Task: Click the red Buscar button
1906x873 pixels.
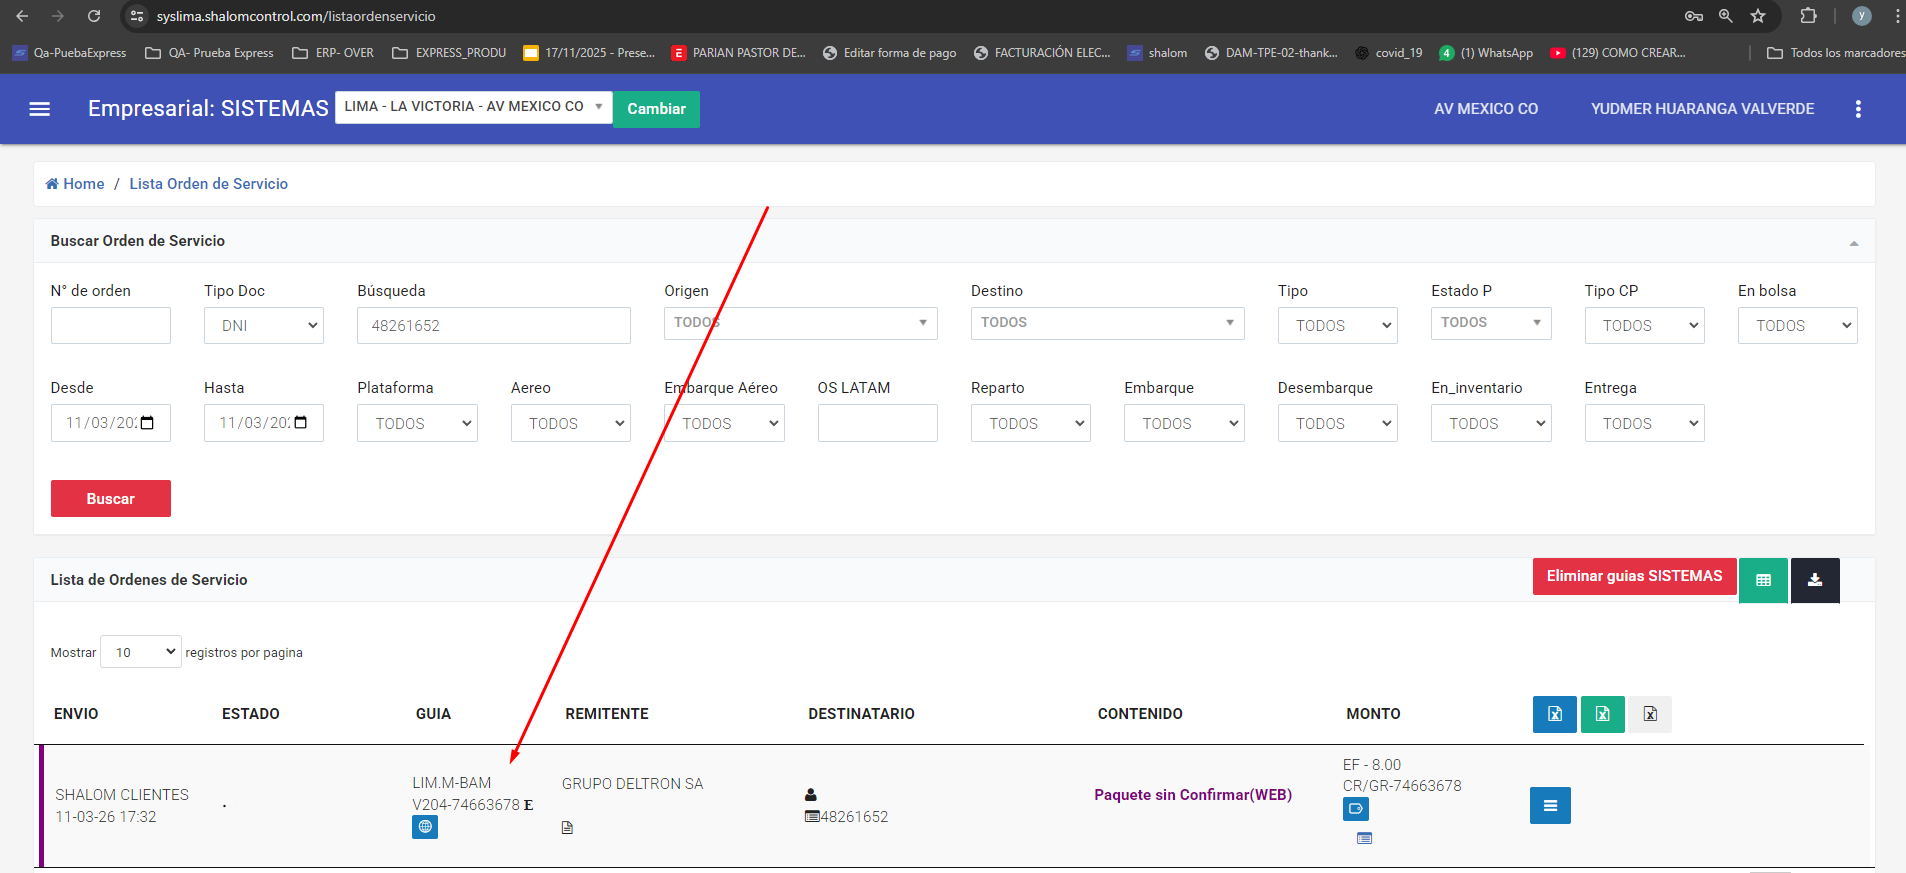Action: [110, 499]
